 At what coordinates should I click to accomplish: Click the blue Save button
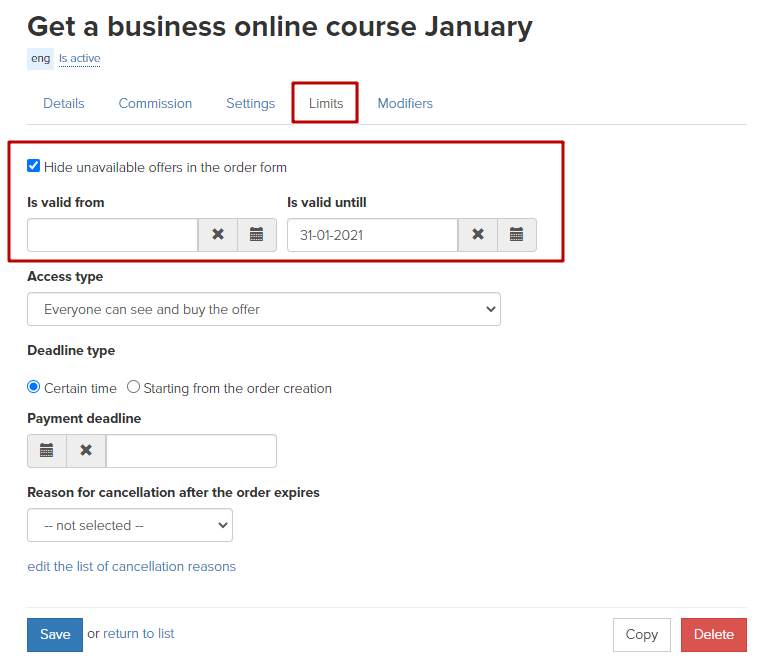click(x=55, y=635)
